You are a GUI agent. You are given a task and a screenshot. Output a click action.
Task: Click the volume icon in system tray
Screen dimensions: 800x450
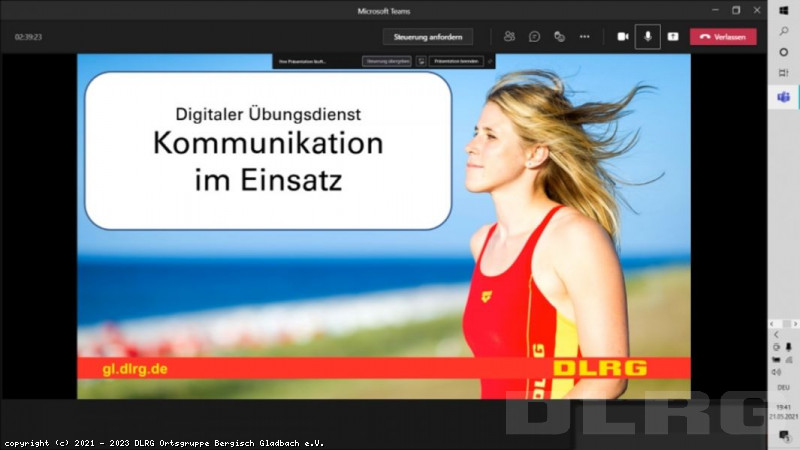tap(777, 372)
